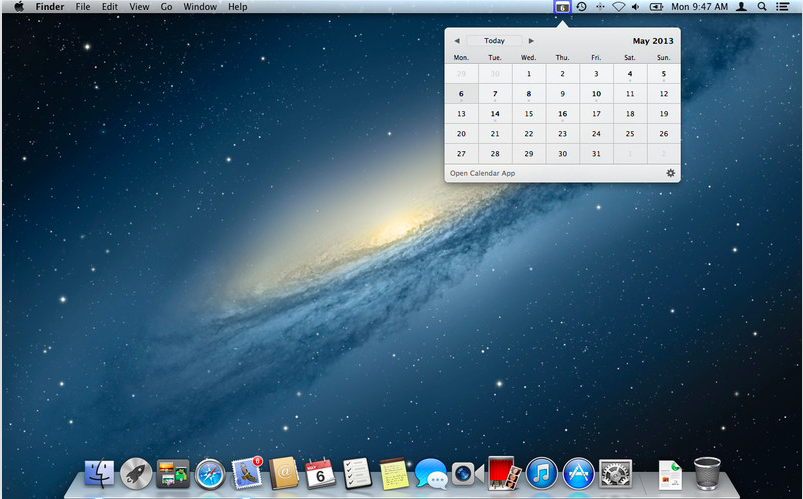Open the Go menu
The image size is (803, 499).
tap(166, 7)
